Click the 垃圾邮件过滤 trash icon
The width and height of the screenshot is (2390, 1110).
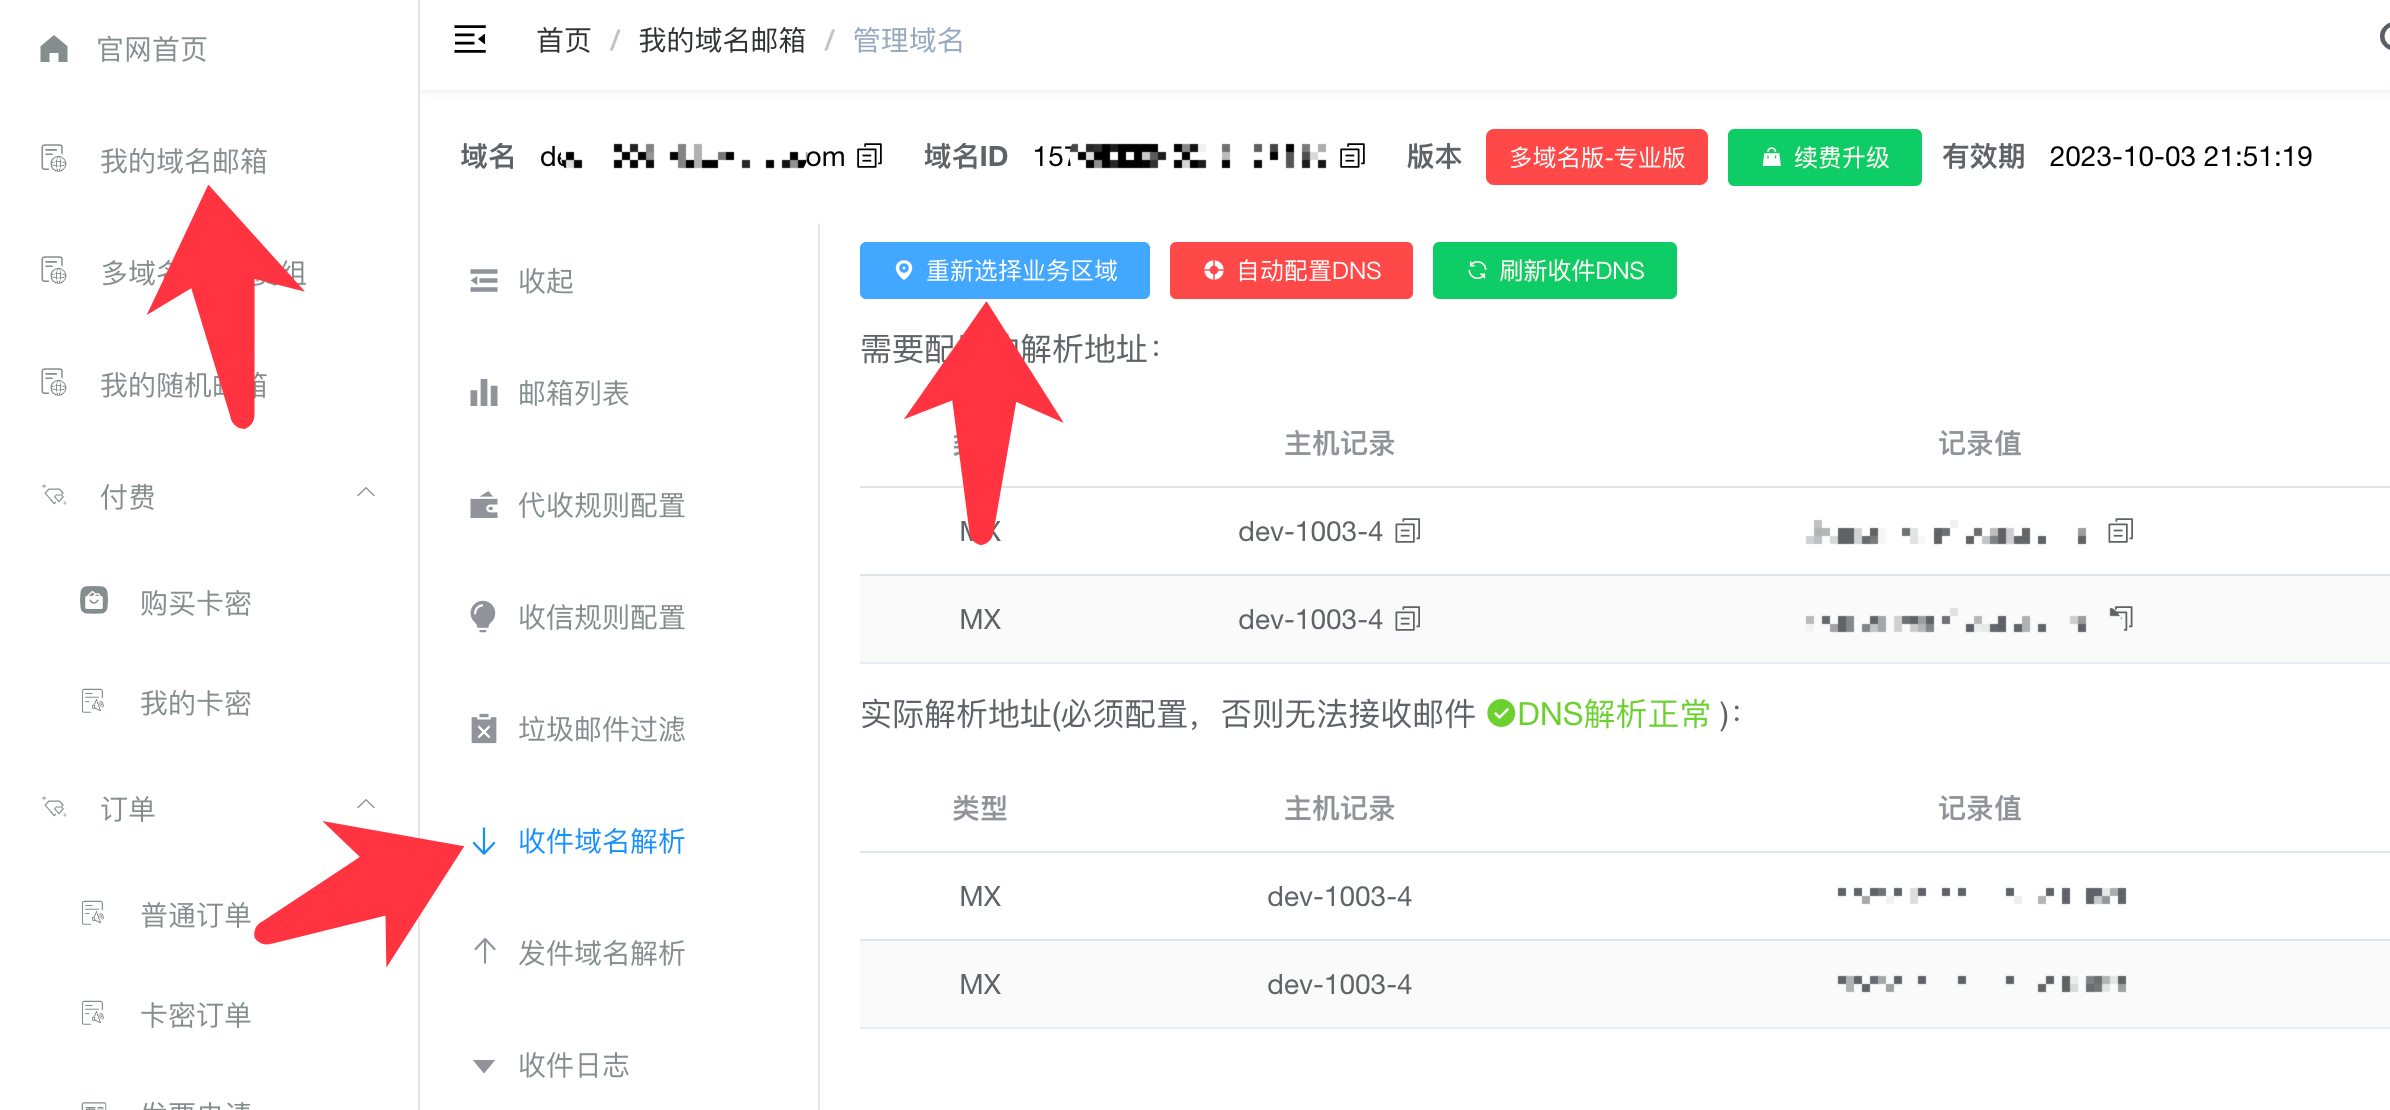(484, 729)
